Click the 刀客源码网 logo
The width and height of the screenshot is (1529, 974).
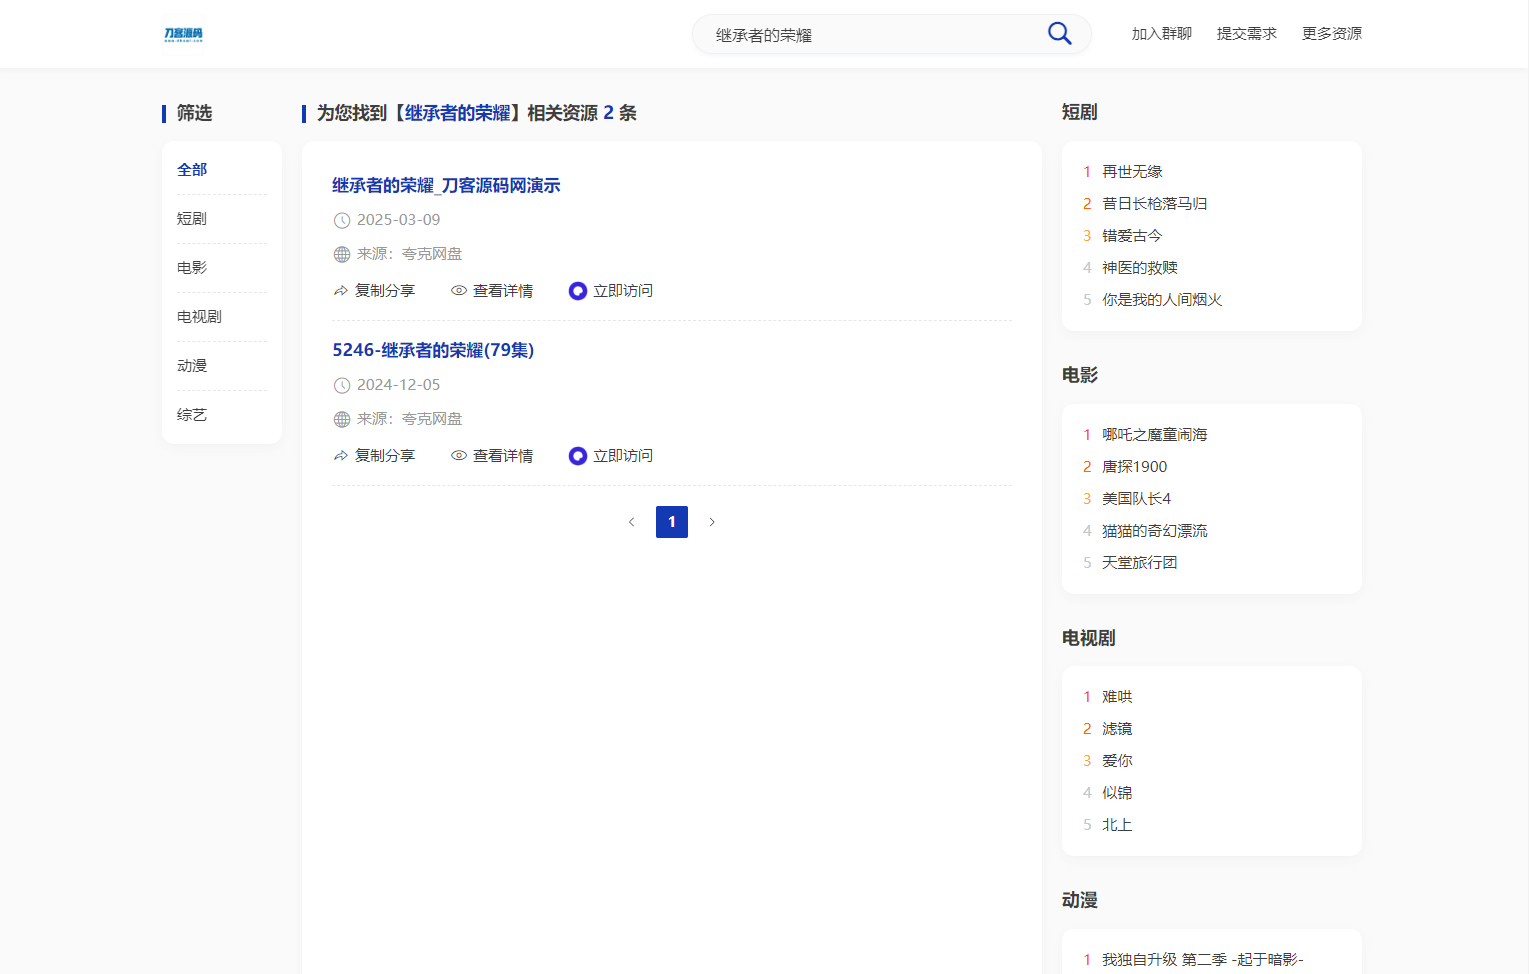[x=184, y=33]
